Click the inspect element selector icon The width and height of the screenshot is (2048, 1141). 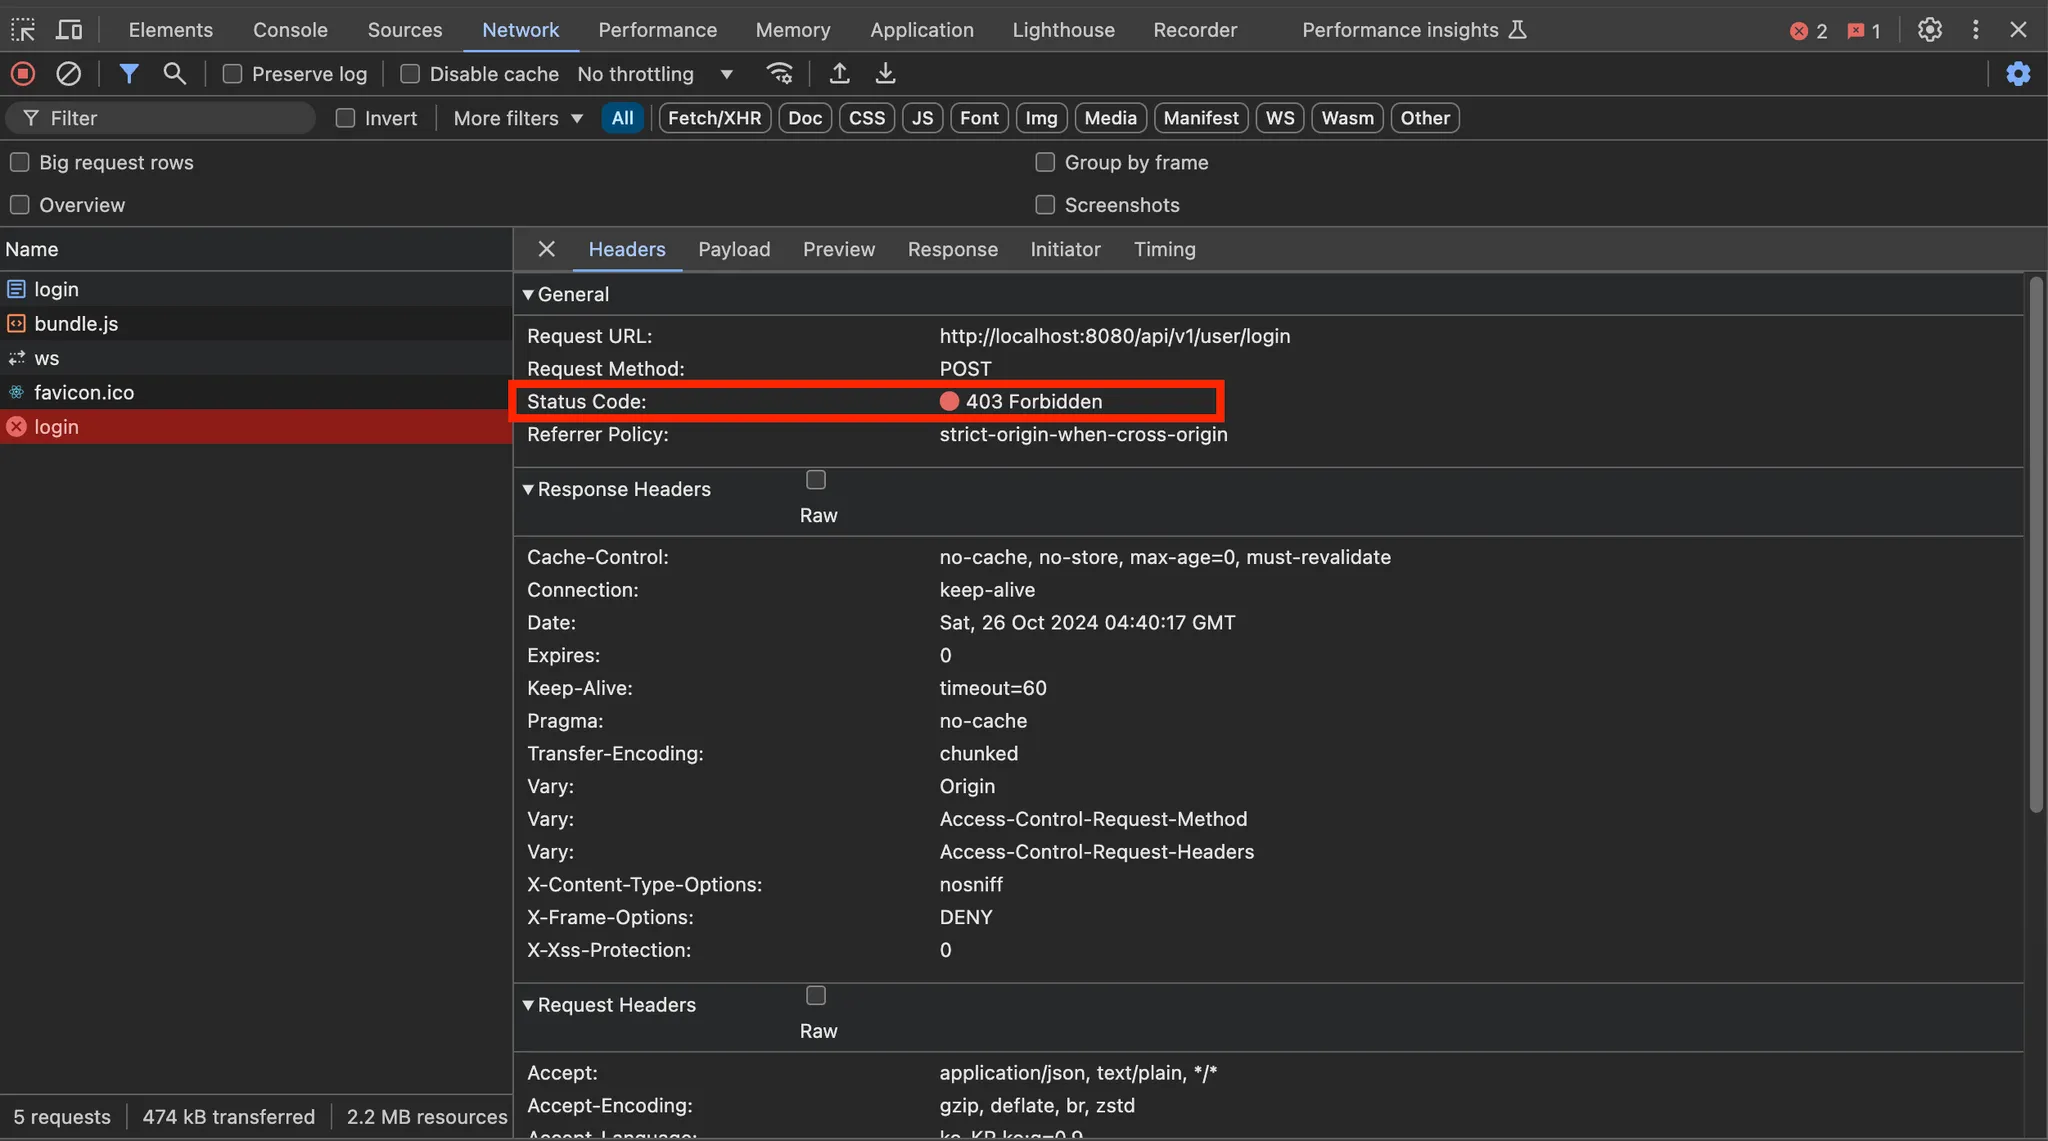click(x=23, y=30)
